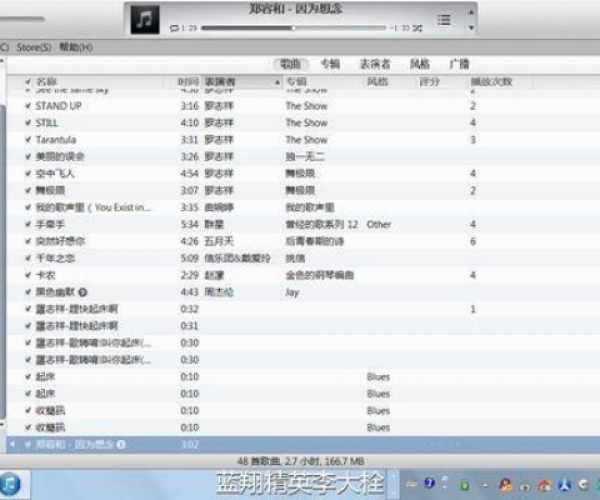This screenshot has width=600, height=500.
Task: Click the album artwork music note thumbnail
Action: [145, 19]
